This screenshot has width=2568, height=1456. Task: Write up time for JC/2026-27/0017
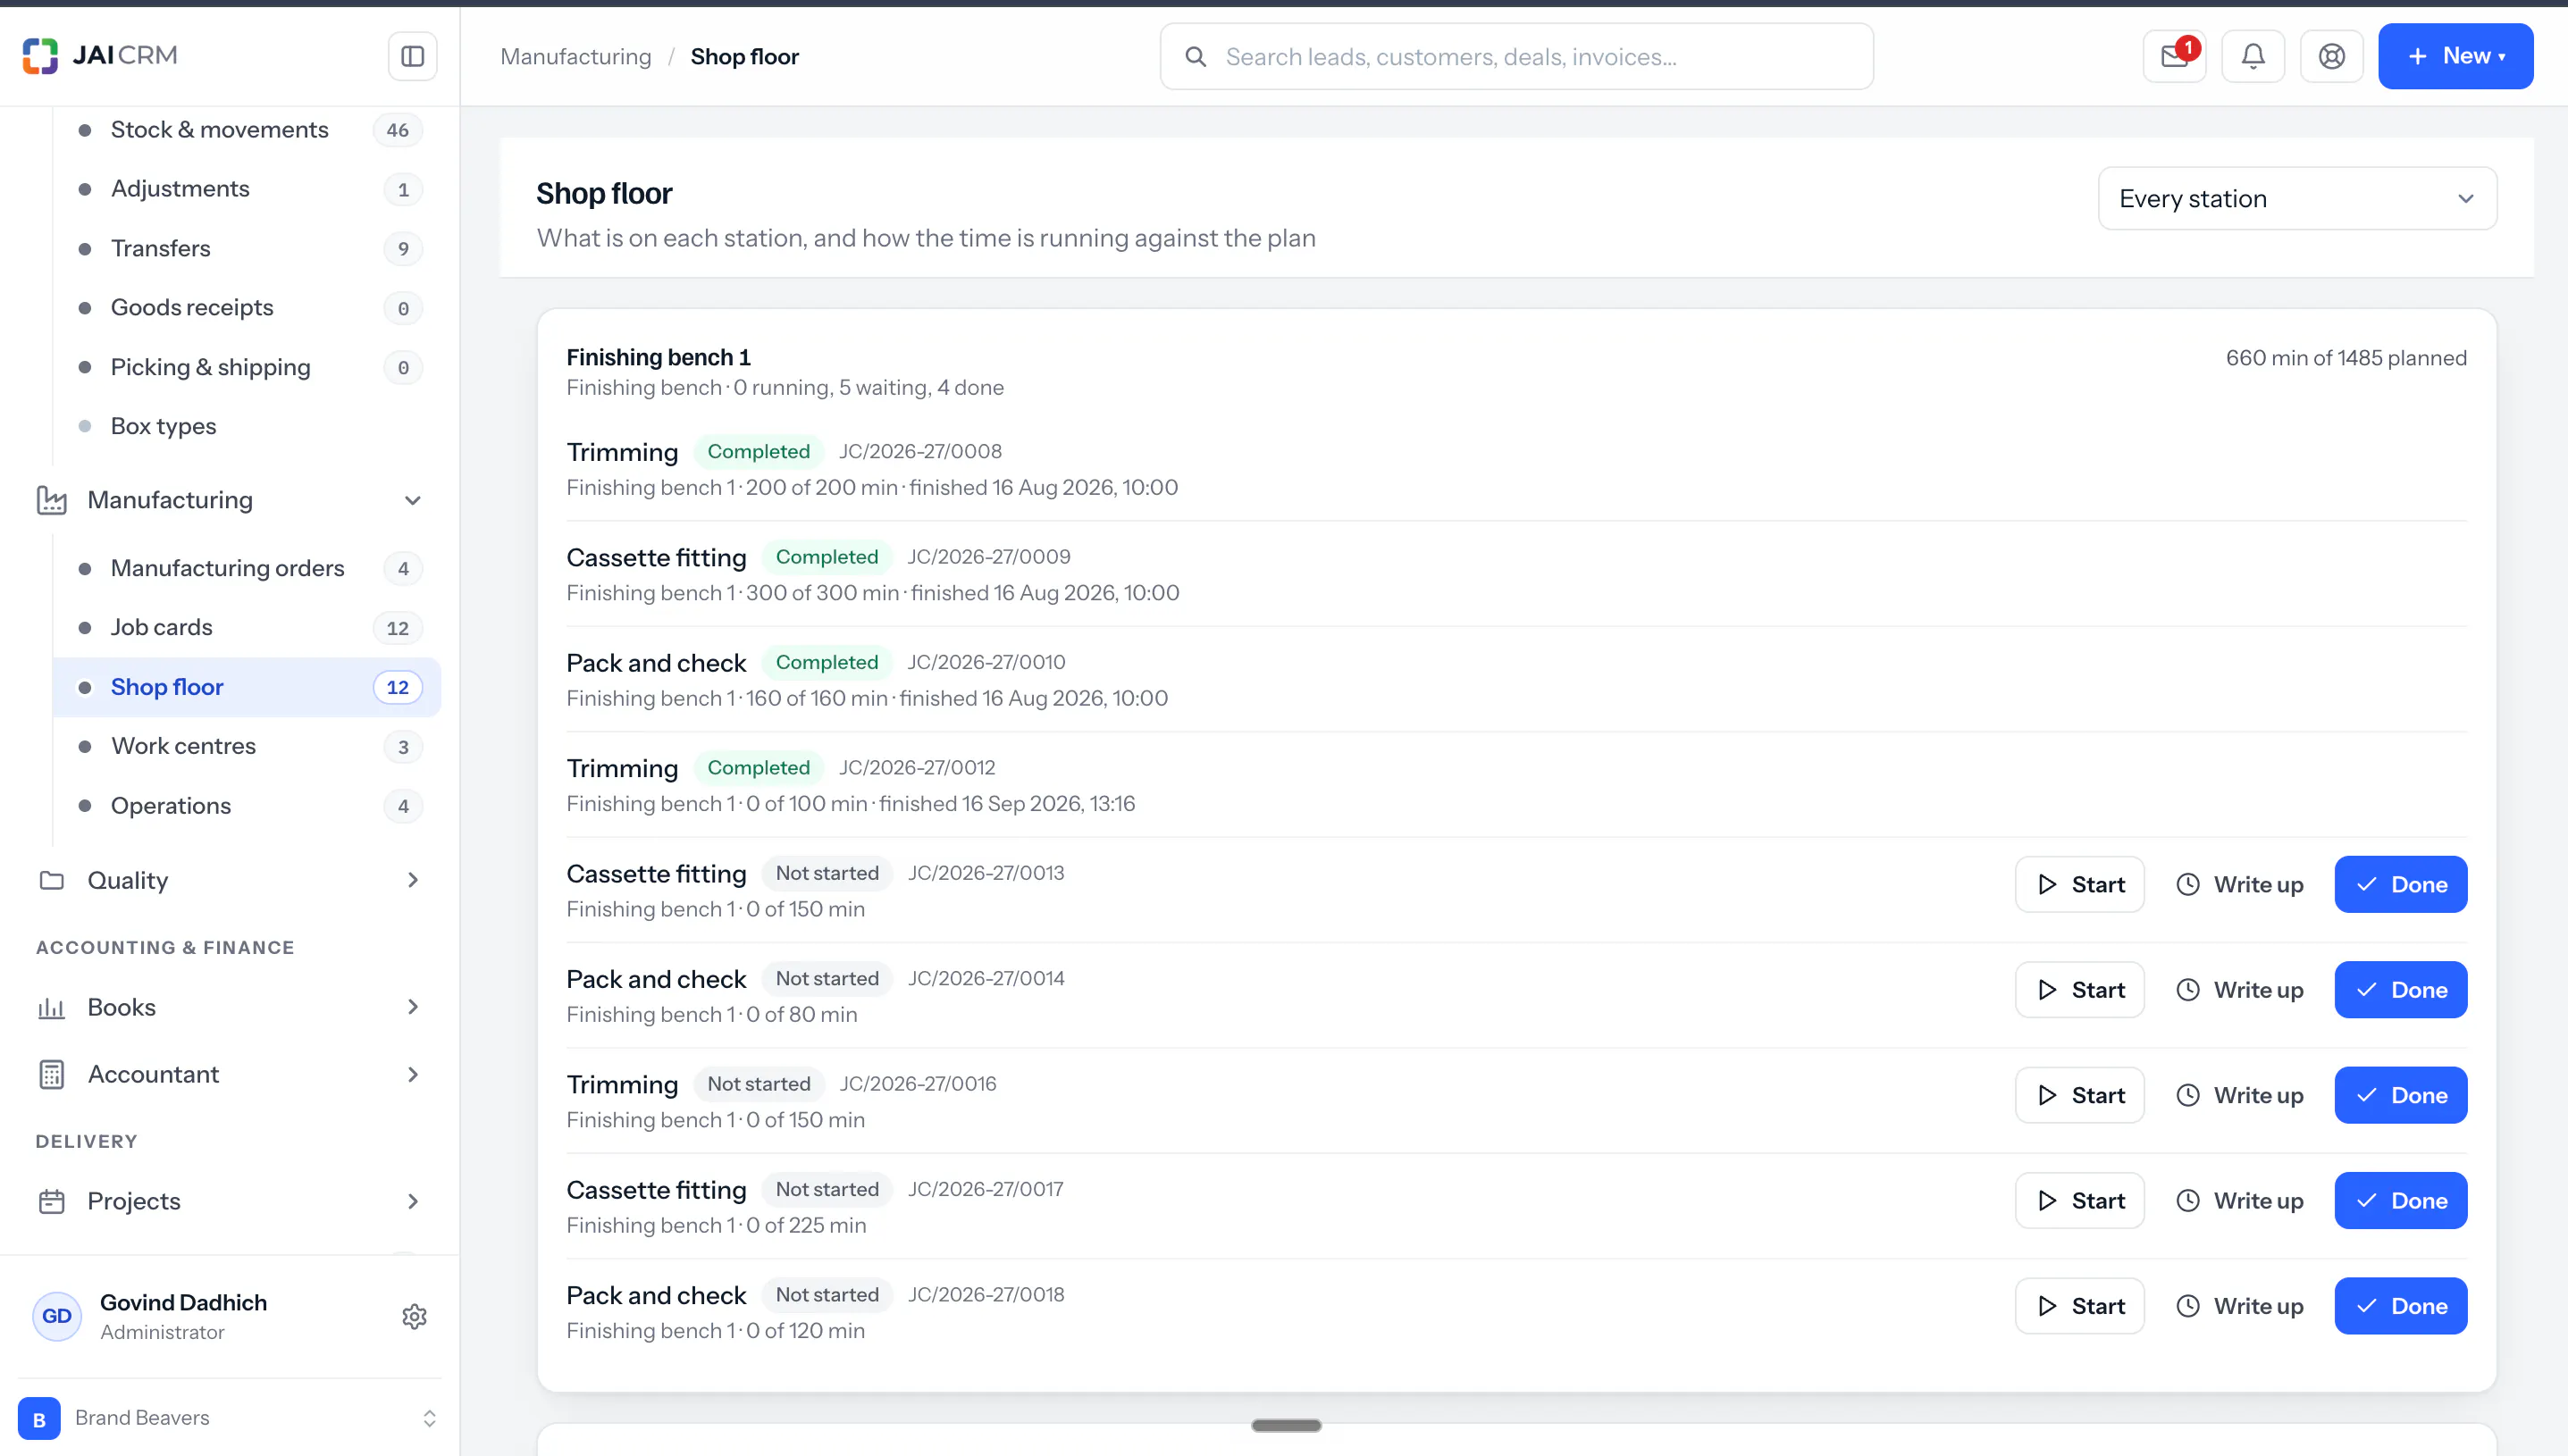click(x=2240, y=1201)
